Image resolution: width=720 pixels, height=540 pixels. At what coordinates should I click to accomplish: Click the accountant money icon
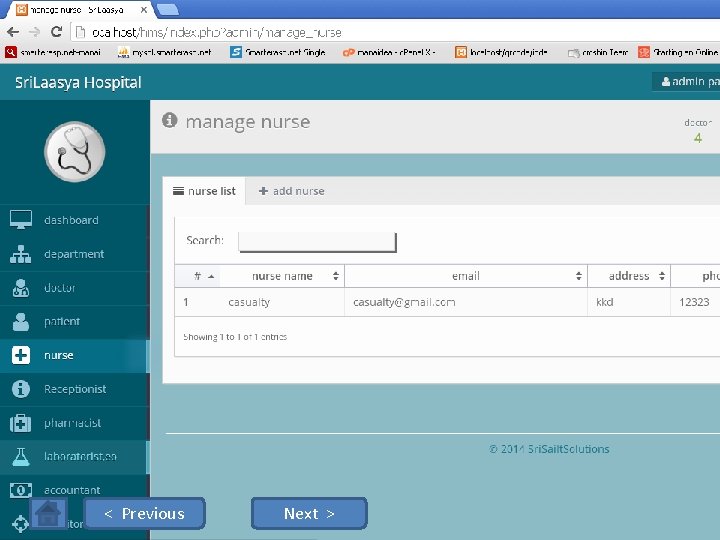(21, 490)
